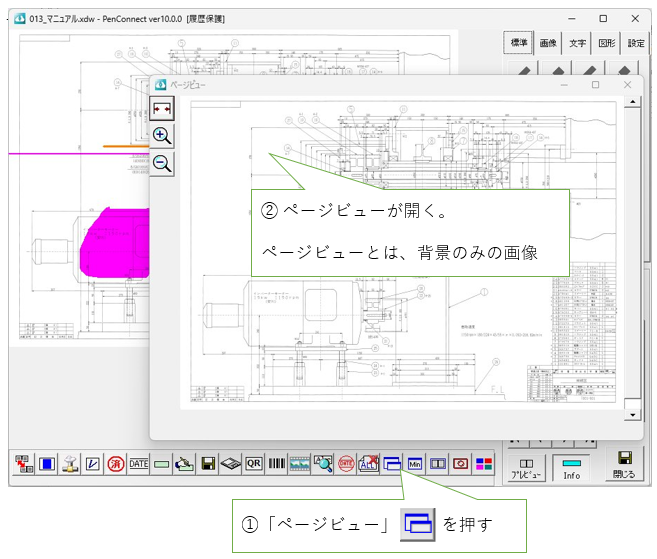Viewport: 657px width, 559px height.
Task: Toggle the Info button
Action: (571, 466)
